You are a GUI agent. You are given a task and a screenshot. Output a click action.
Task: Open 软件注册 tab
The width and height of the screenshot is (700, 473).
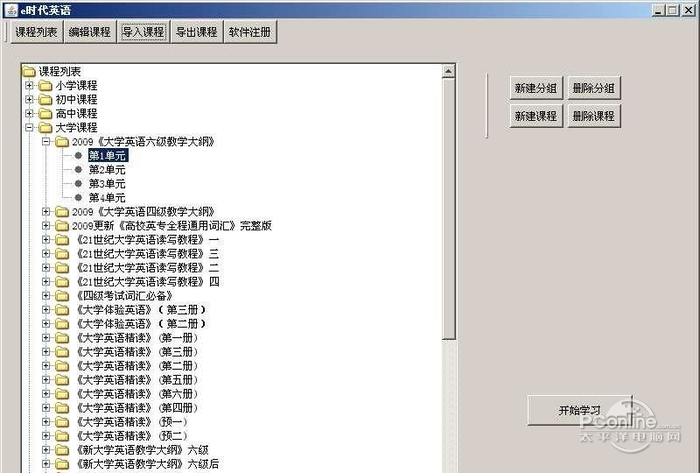250,32
